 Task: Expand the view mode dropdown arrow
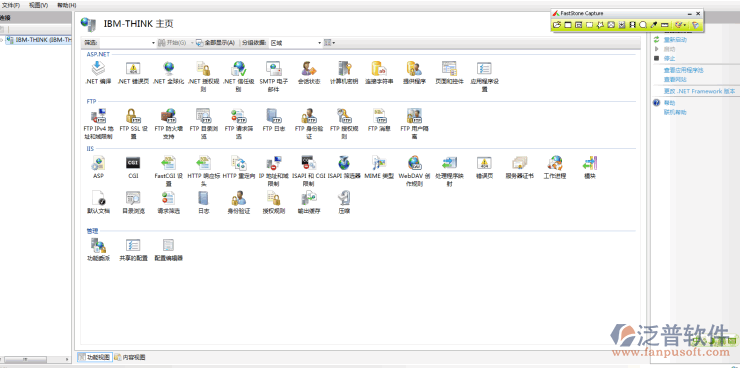pos(334,43)
